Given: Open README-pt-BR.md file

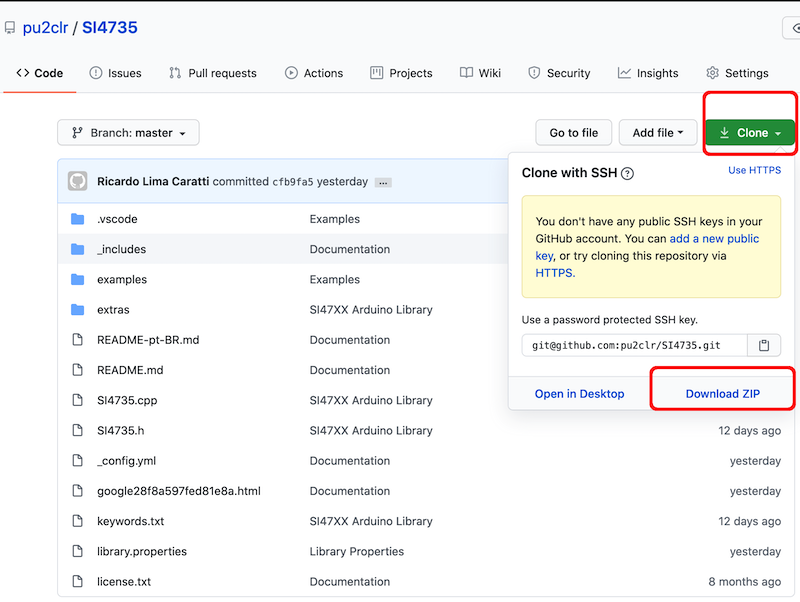Looking at the screenshot, I should click(148, 340).
